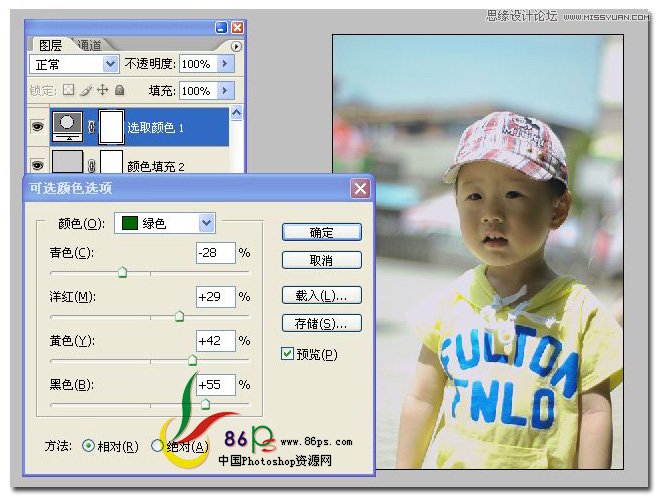Minimize the layers panel
Viewport: 660px width, 500px height.
221,28
